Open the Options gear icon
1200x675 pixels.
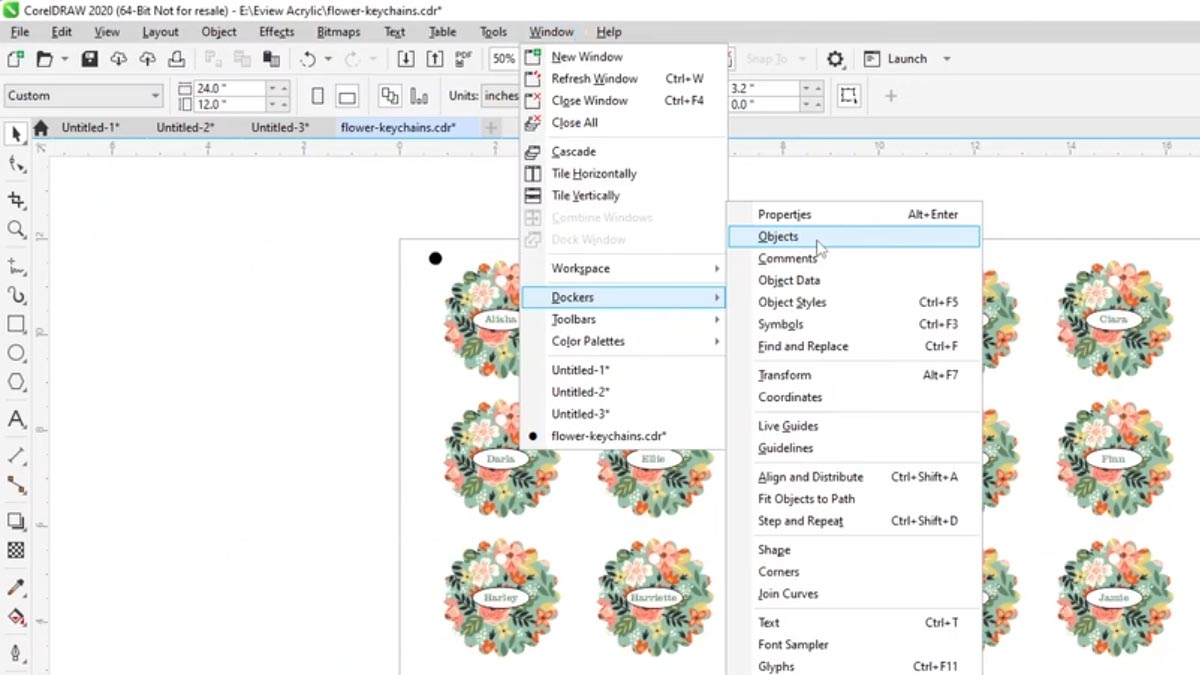point(835,59)
